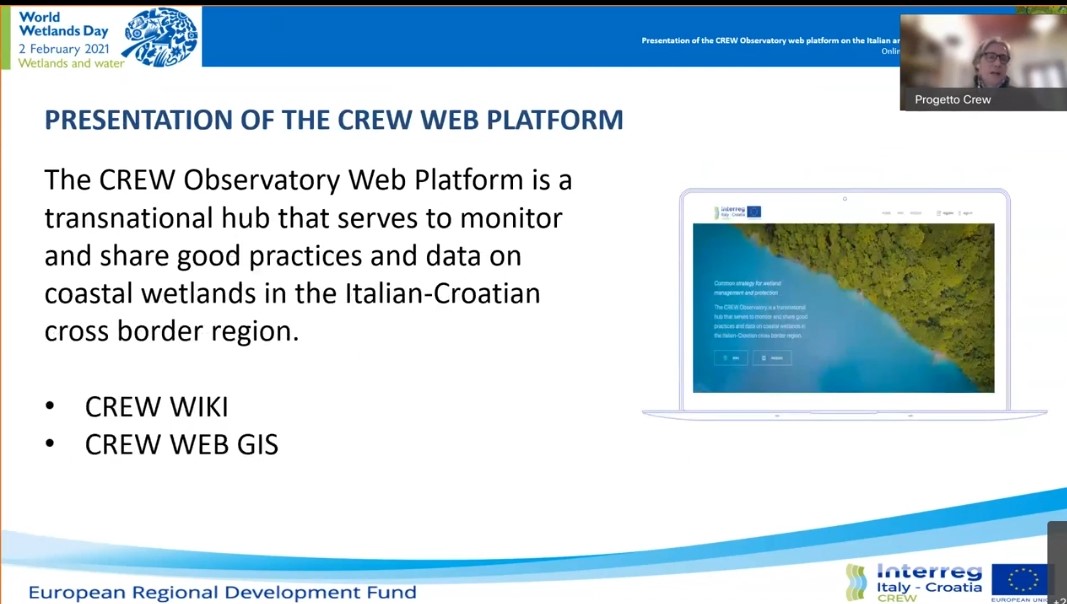Screen dimensions: 1067x604
Task: Click the webgis button on laptop screen
Action: (x=771, y=357)
